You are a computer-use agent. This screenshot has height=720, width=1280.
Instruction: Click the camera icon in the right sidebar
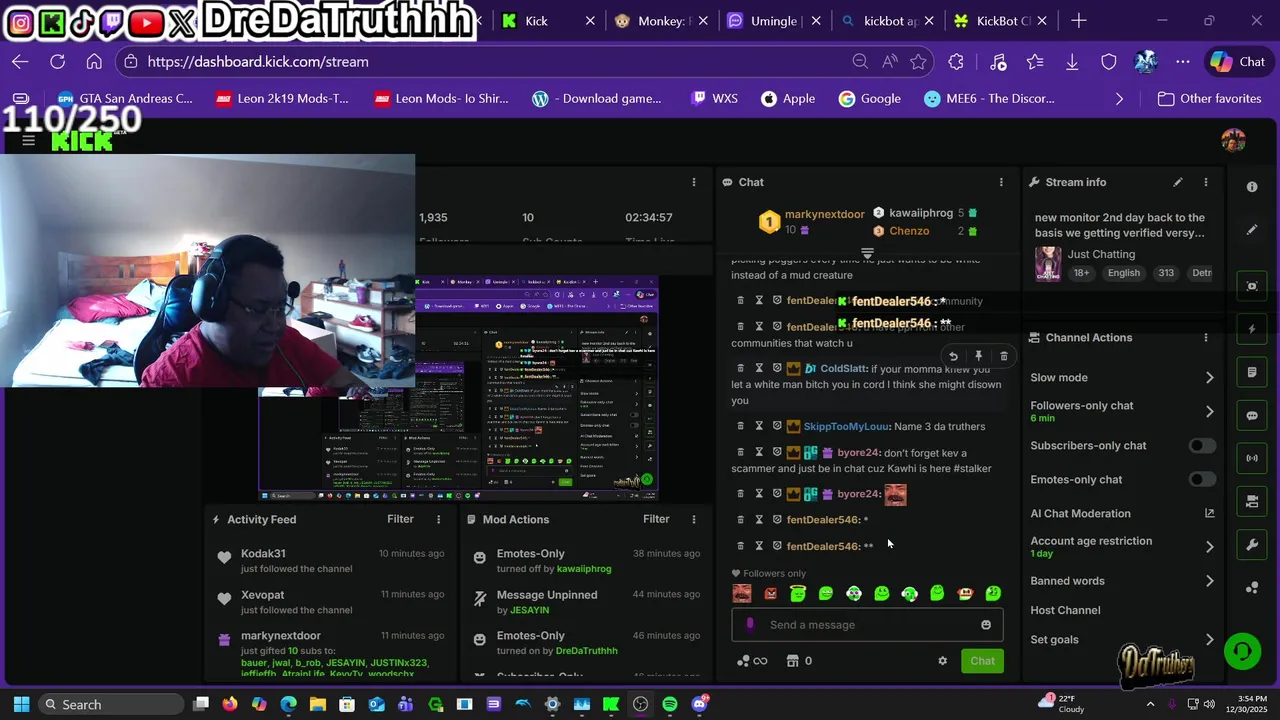pos(1252,501)
